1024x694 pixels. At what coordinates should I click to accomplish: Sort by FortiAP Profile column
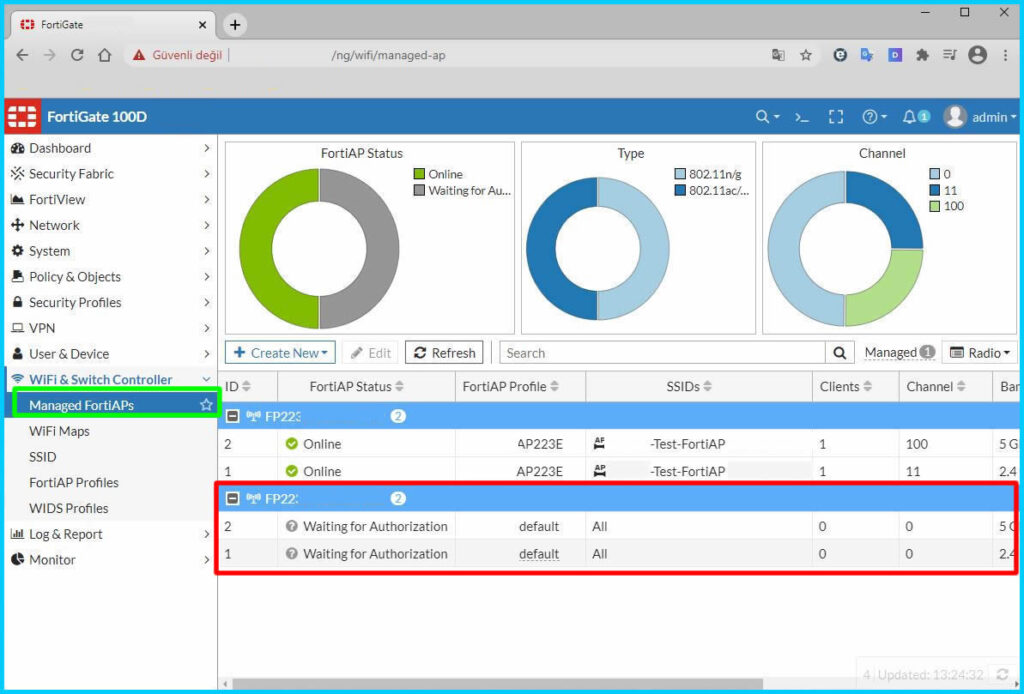(511, 386)
